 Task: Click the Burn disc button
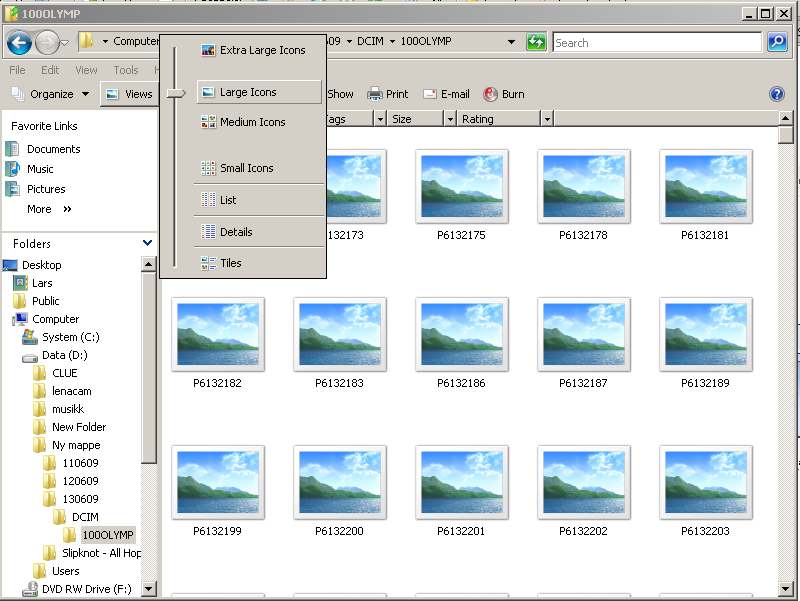(x=504, y=94)
